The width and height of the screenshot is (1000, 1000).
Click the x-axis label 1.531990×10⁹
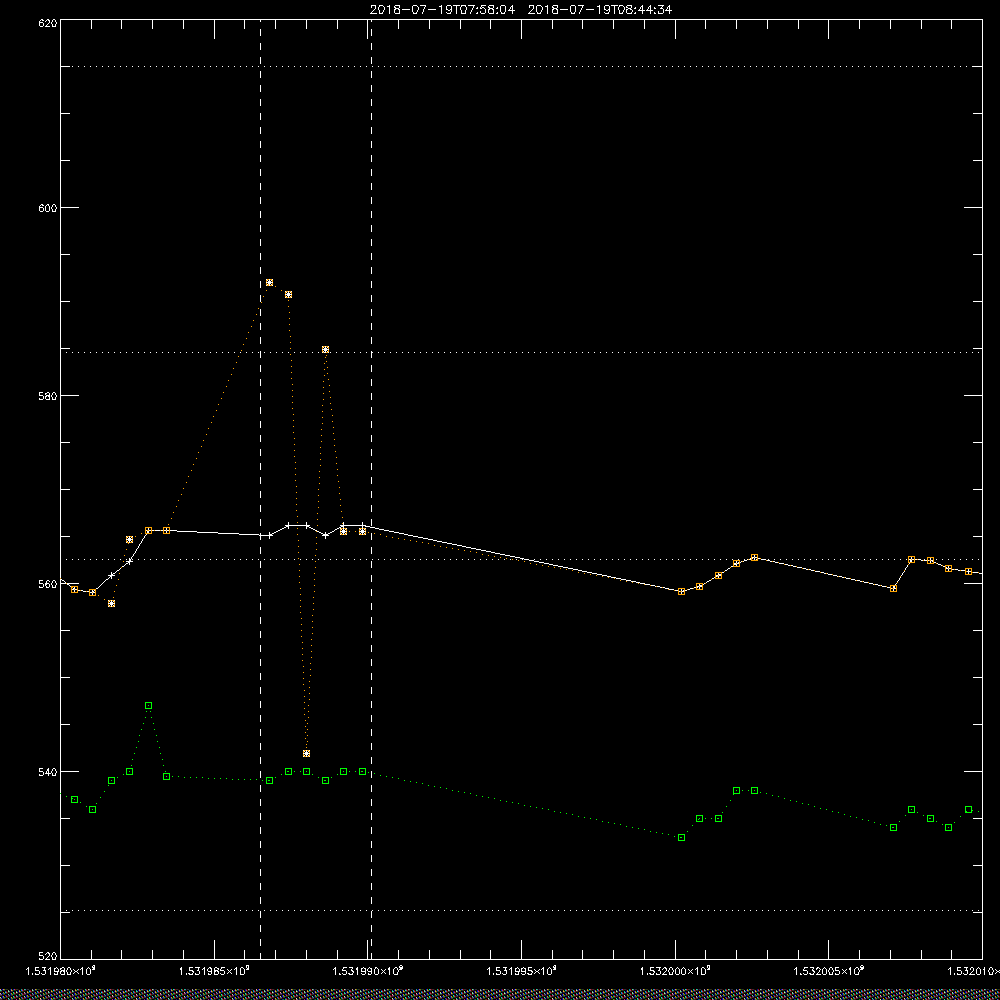tap(368, 971)
